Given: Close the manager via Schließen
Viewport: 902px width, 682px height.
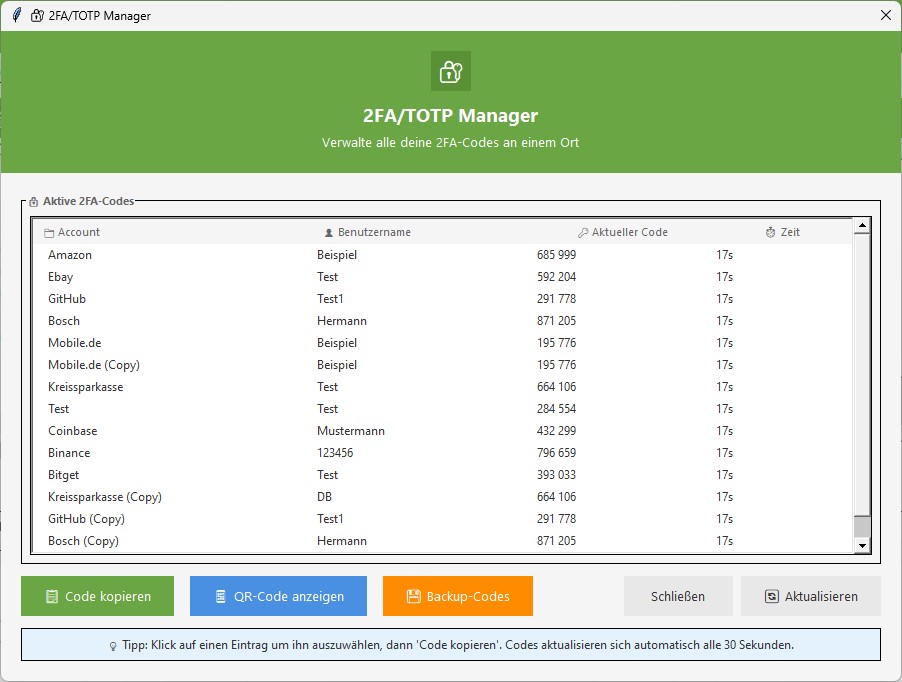Looking at the screenshot, I should pos(678,596).
